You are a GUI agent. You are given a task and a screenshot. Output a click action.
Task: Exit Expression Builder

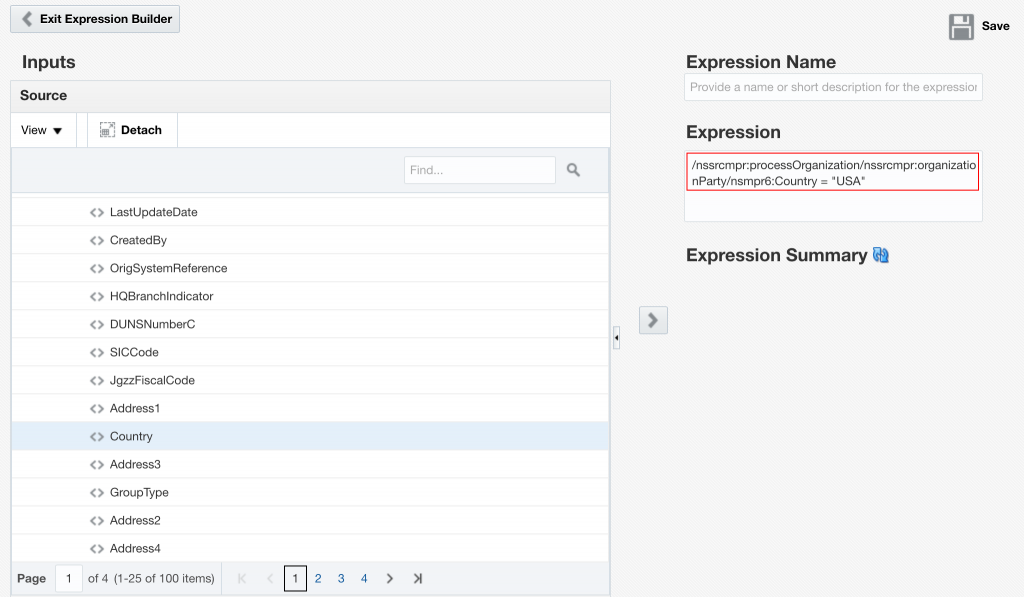(x=96, y=19)
